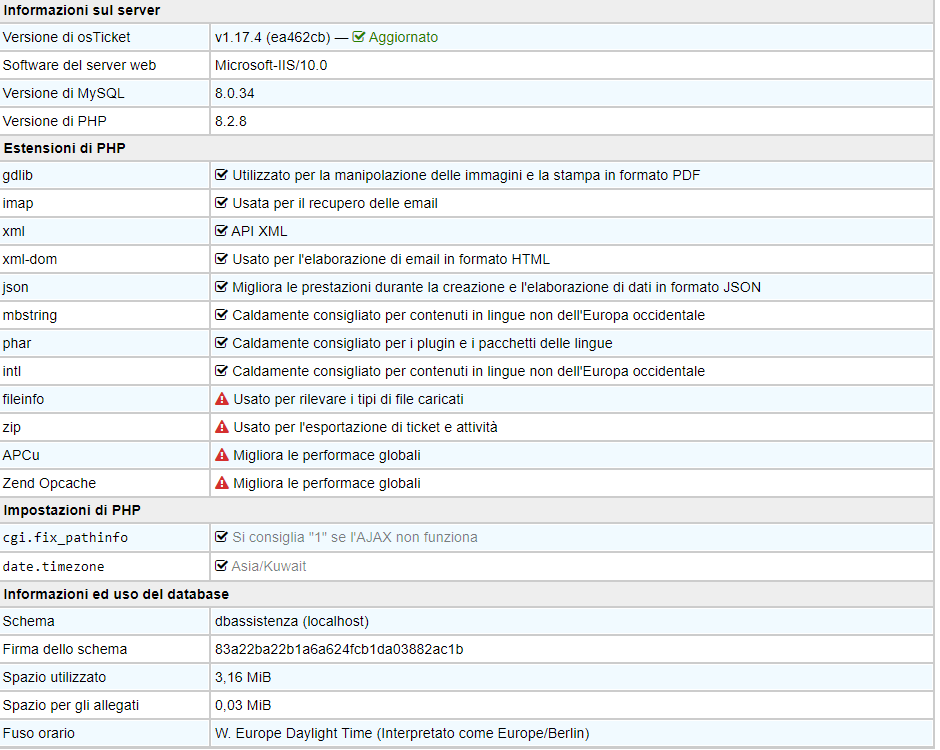
Task: Click the Versione di PHP label
Action: [x=55, y=121]
